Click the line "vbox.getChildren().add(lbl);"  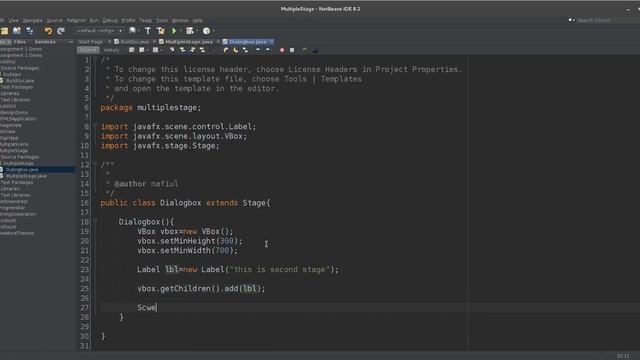[x=201, y=289]
